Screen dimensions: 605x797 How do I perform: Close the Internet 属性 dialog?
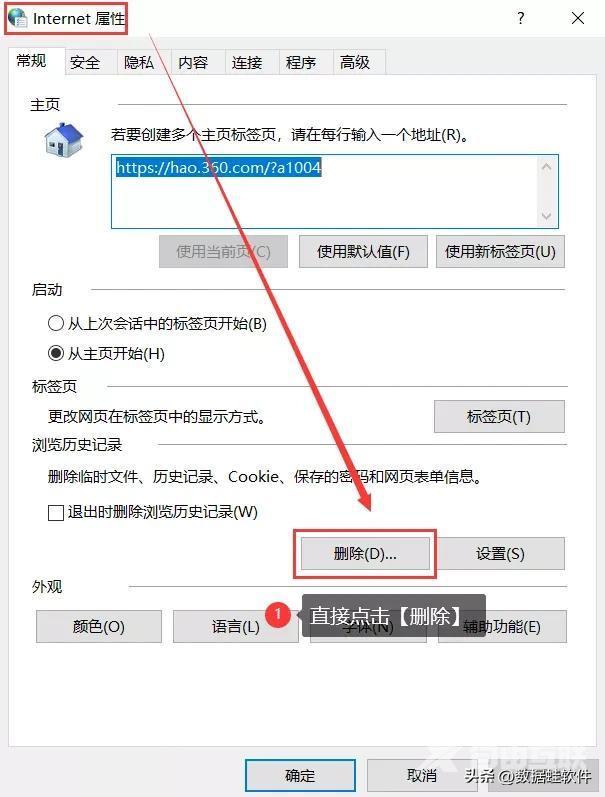[578, 19]
